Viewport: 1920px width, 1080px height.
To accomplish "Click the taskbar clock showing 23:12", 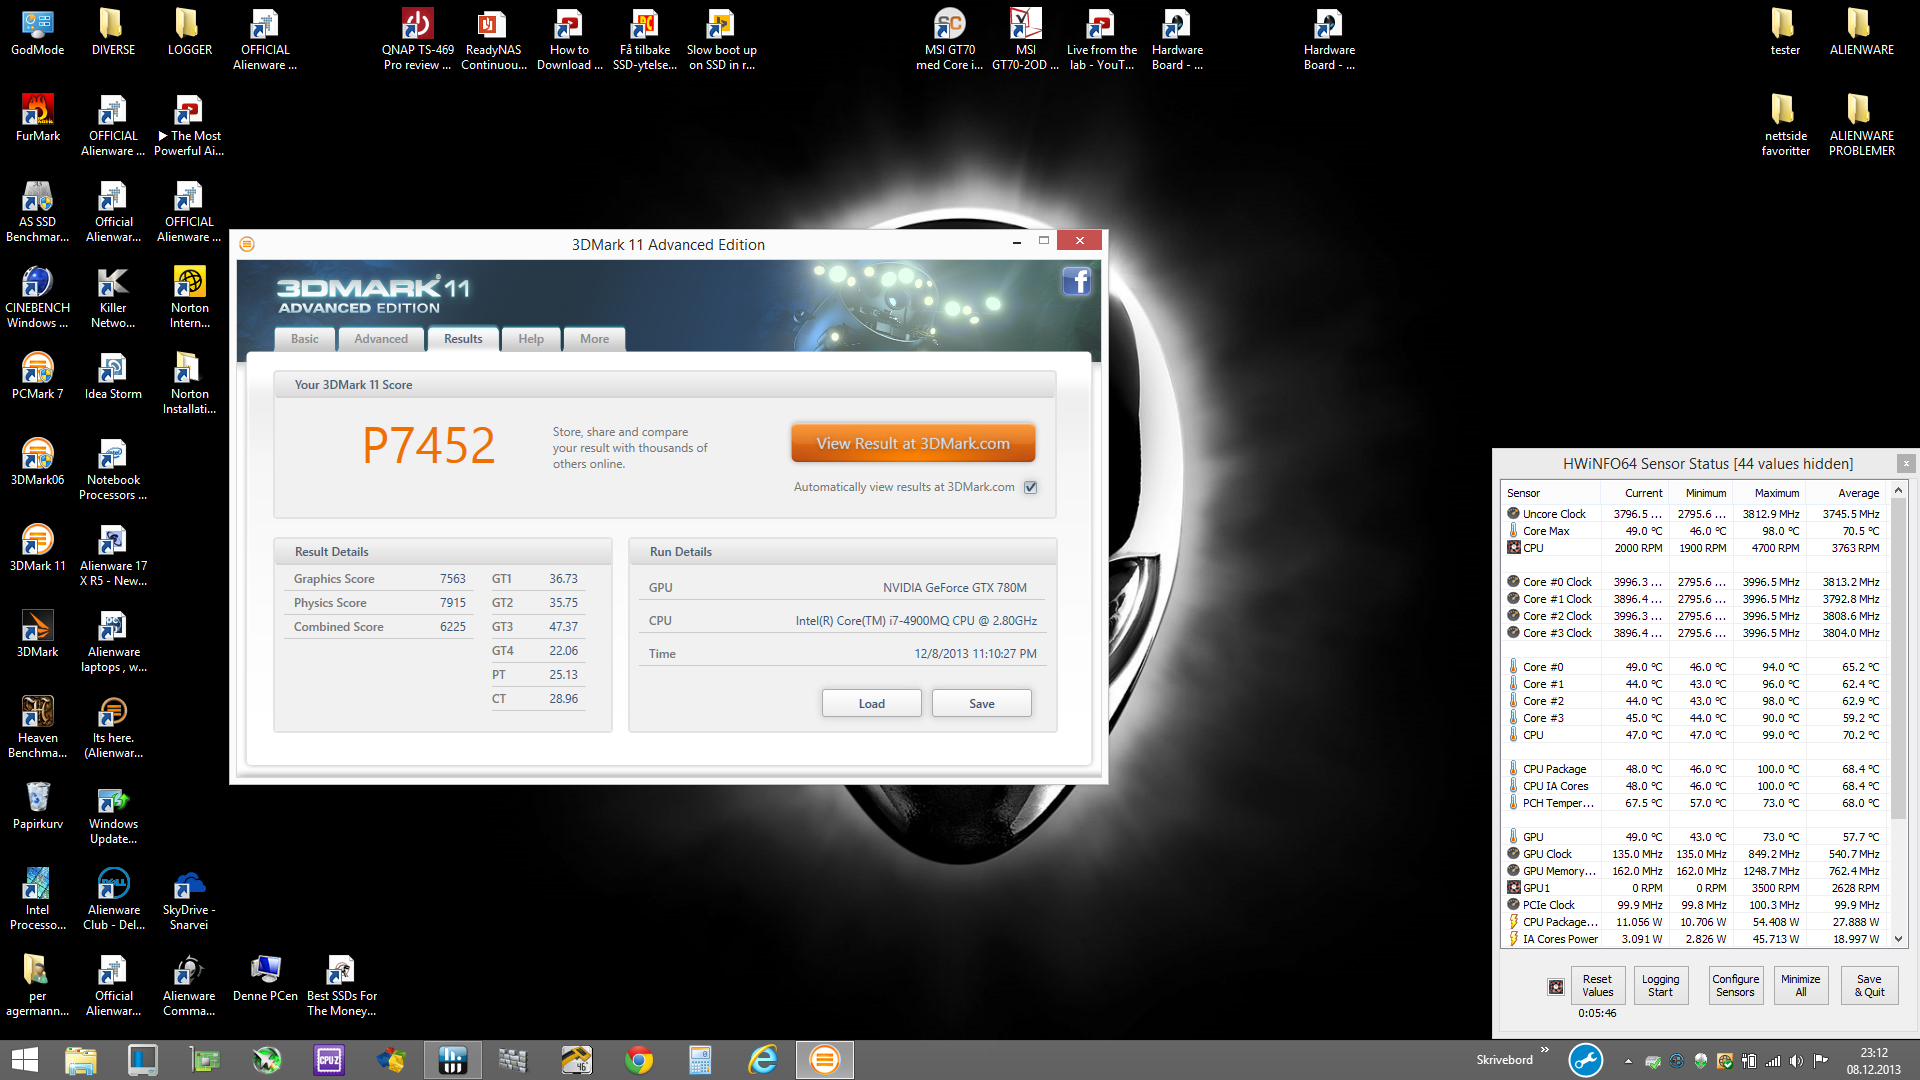I will click(1873, 1060).
